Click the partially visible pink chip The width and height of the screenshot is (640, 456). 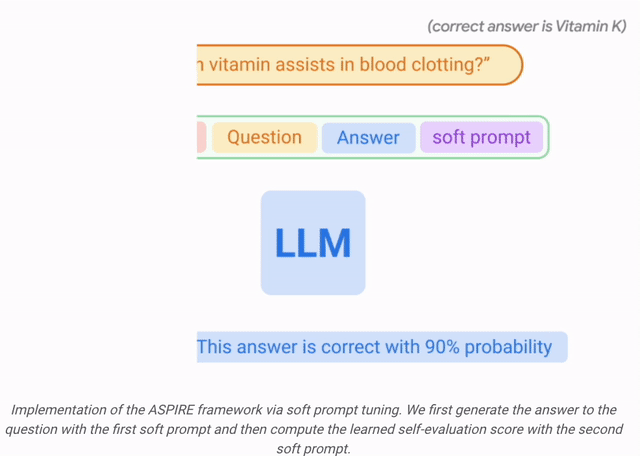click(202, 138)
